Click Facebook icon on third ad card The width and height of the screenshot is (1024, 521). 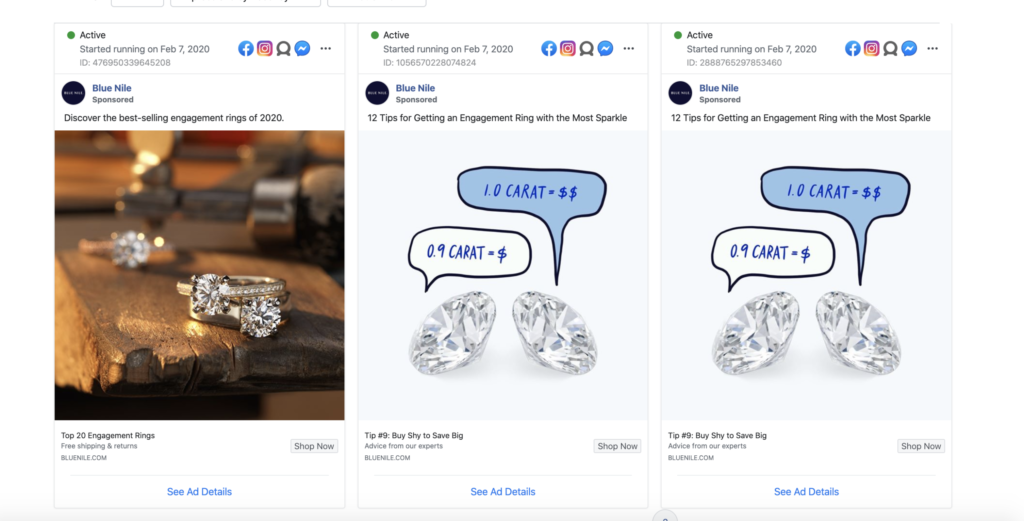pyautogui.click(x=852, y=48)
